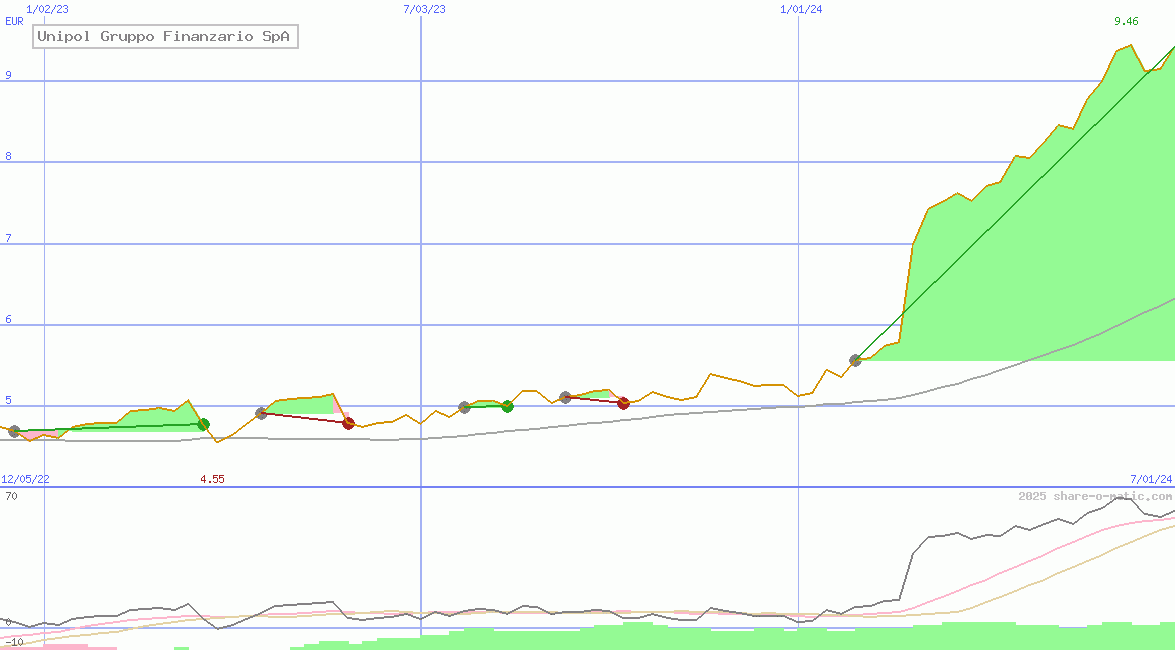Click red marker ending the second red trendline
The height and width of the screenshot is (650, 1175).
[x=623, y=403]
